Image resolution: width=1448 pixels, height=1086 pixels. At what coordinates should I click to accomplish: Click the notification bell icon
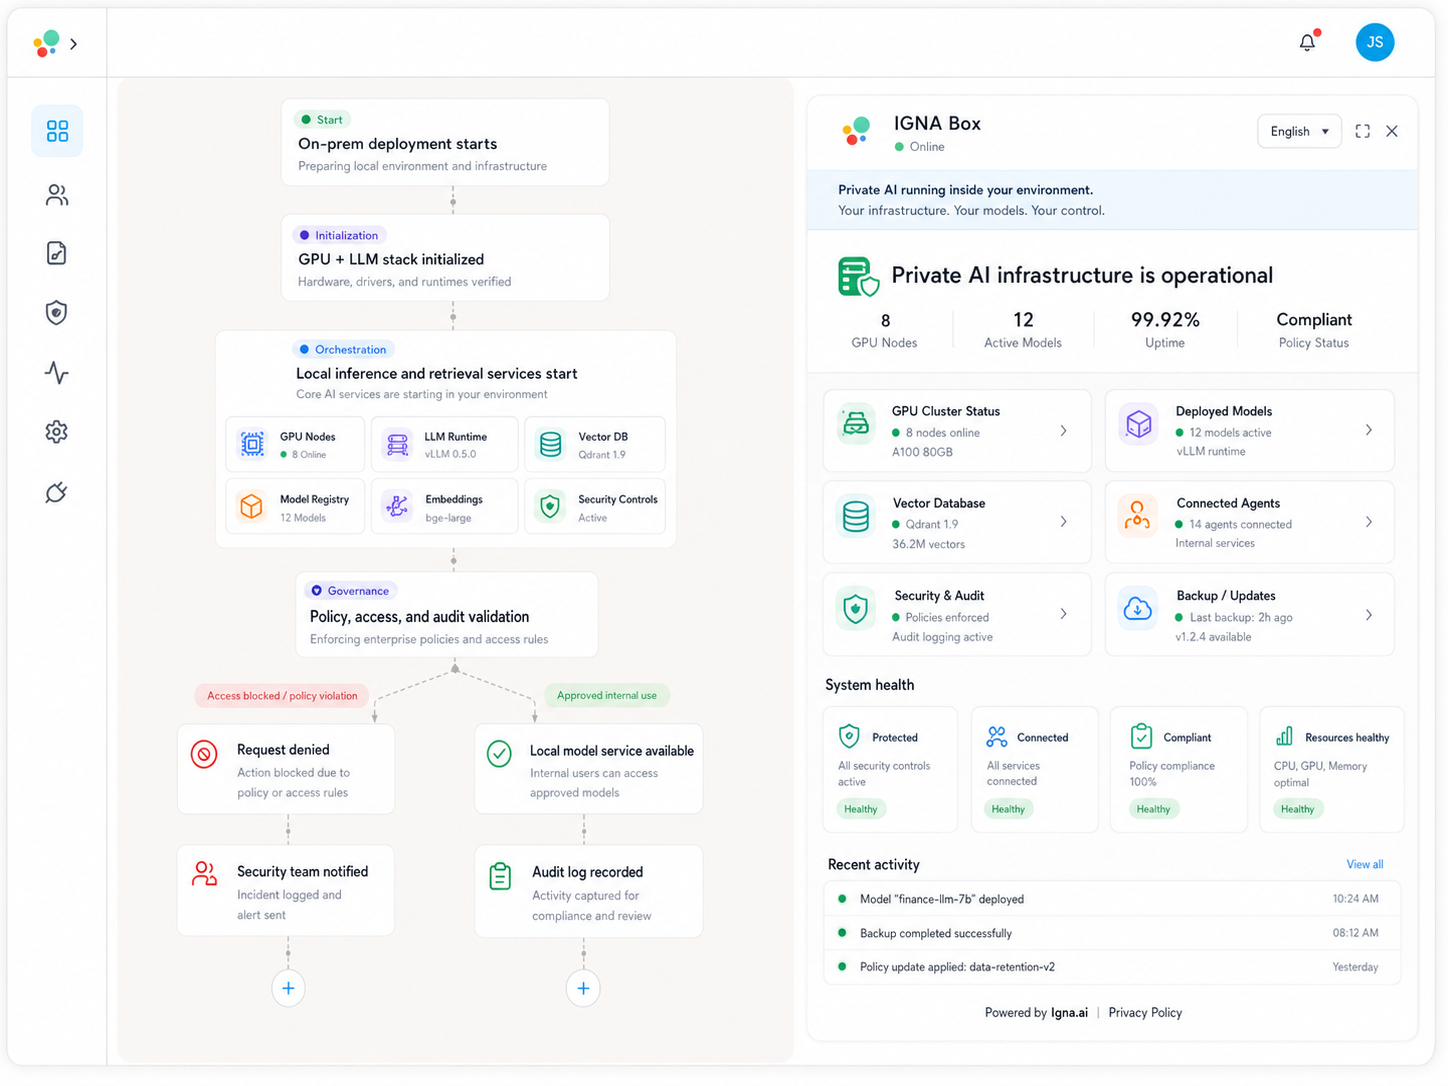pos(1308,42)
